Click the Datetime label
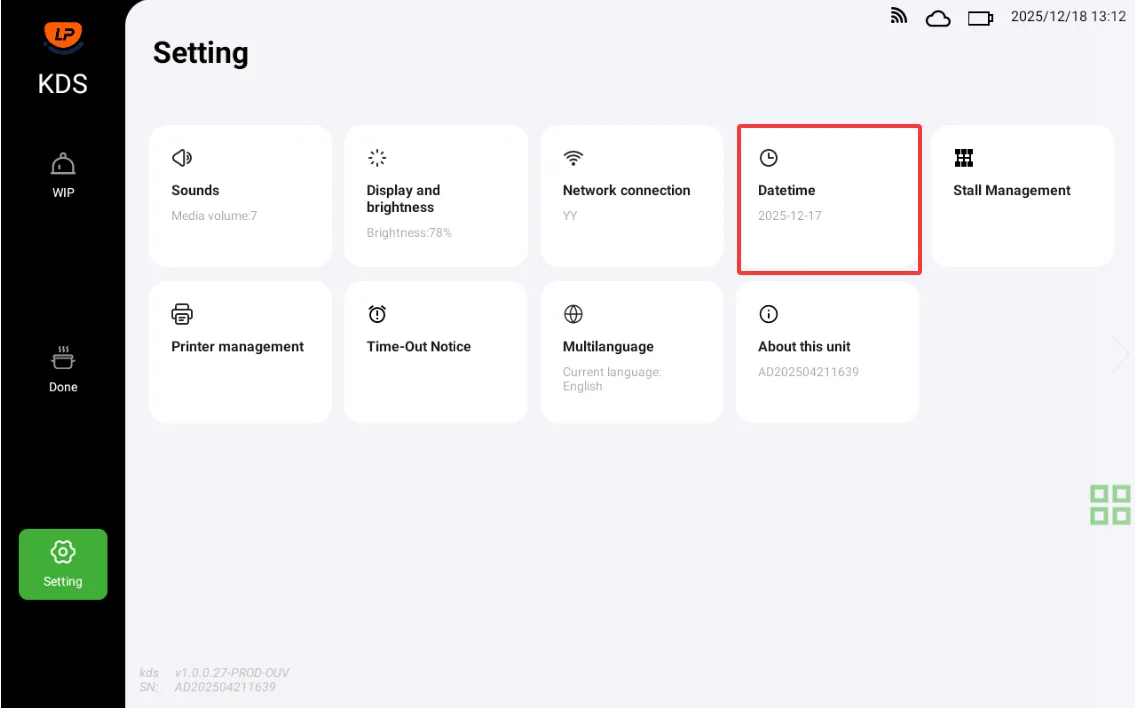 [x=786, y=190]
